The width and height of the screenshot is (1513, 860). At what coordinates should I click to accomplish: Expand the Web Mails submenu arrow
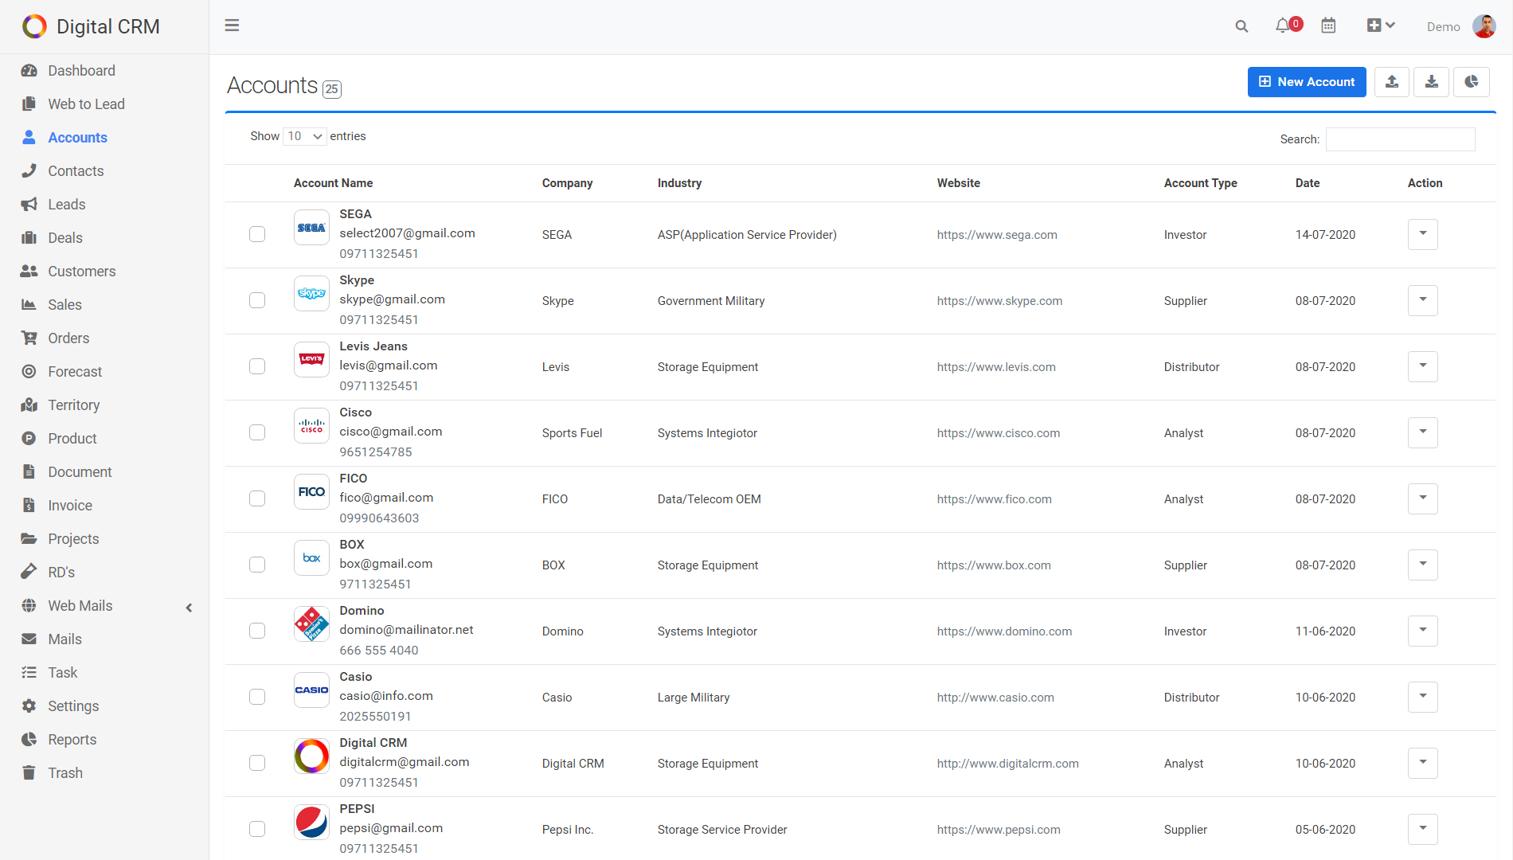tap(189, 607)
